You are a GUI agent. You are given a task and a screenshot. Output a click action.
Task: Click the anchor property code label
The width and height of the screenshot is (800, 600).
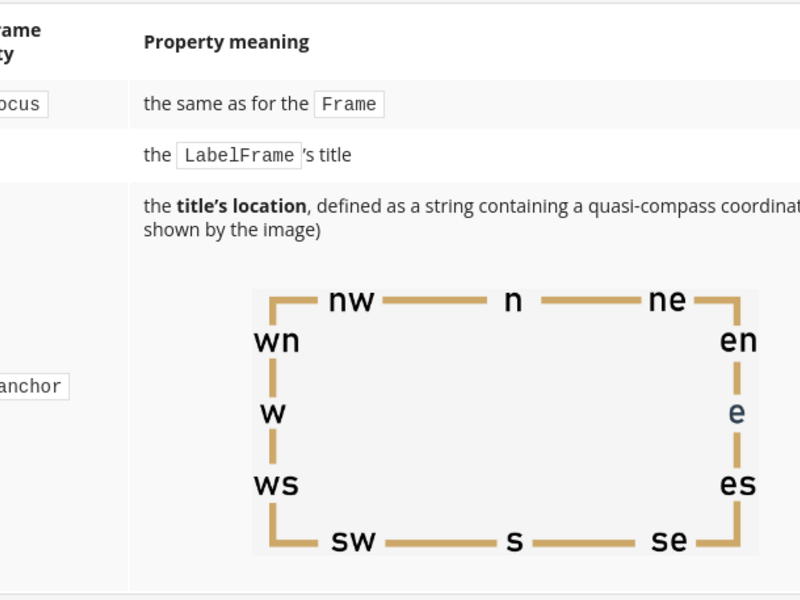click(31, 387)
